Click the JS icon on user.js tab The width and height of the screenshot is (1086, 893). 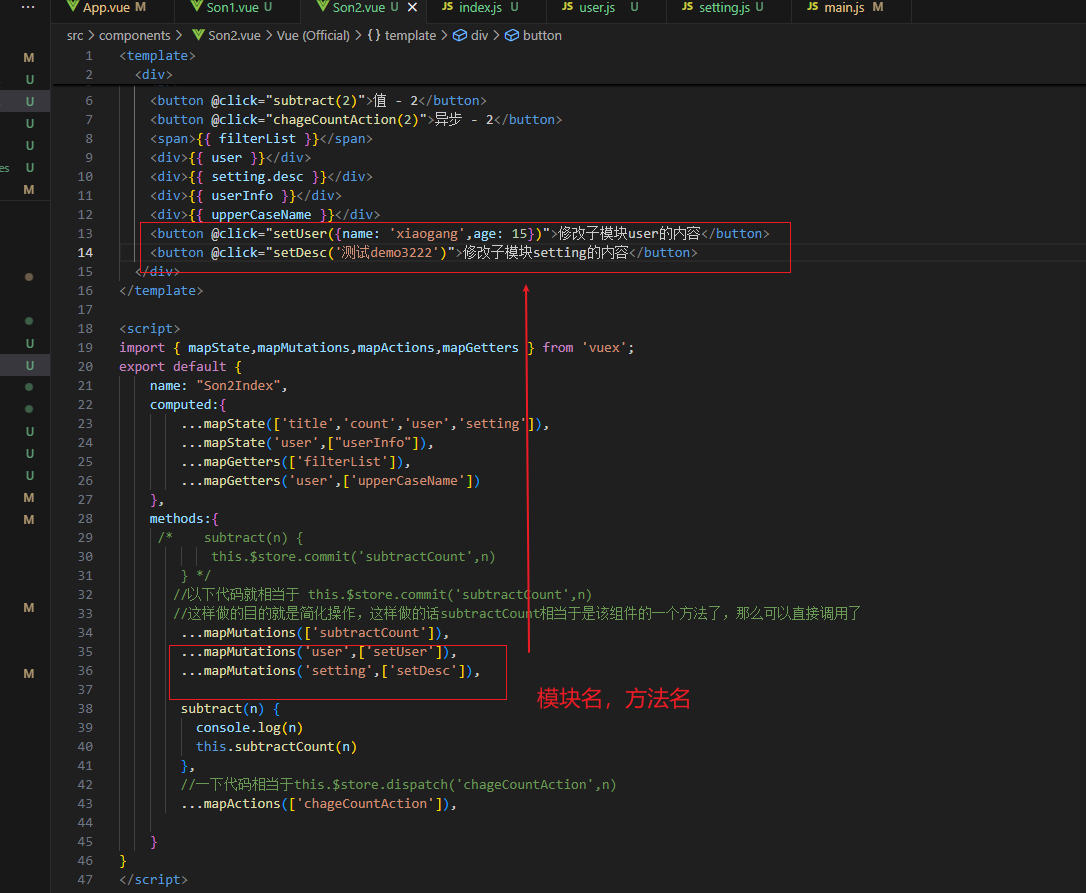[x=567, y=6]
